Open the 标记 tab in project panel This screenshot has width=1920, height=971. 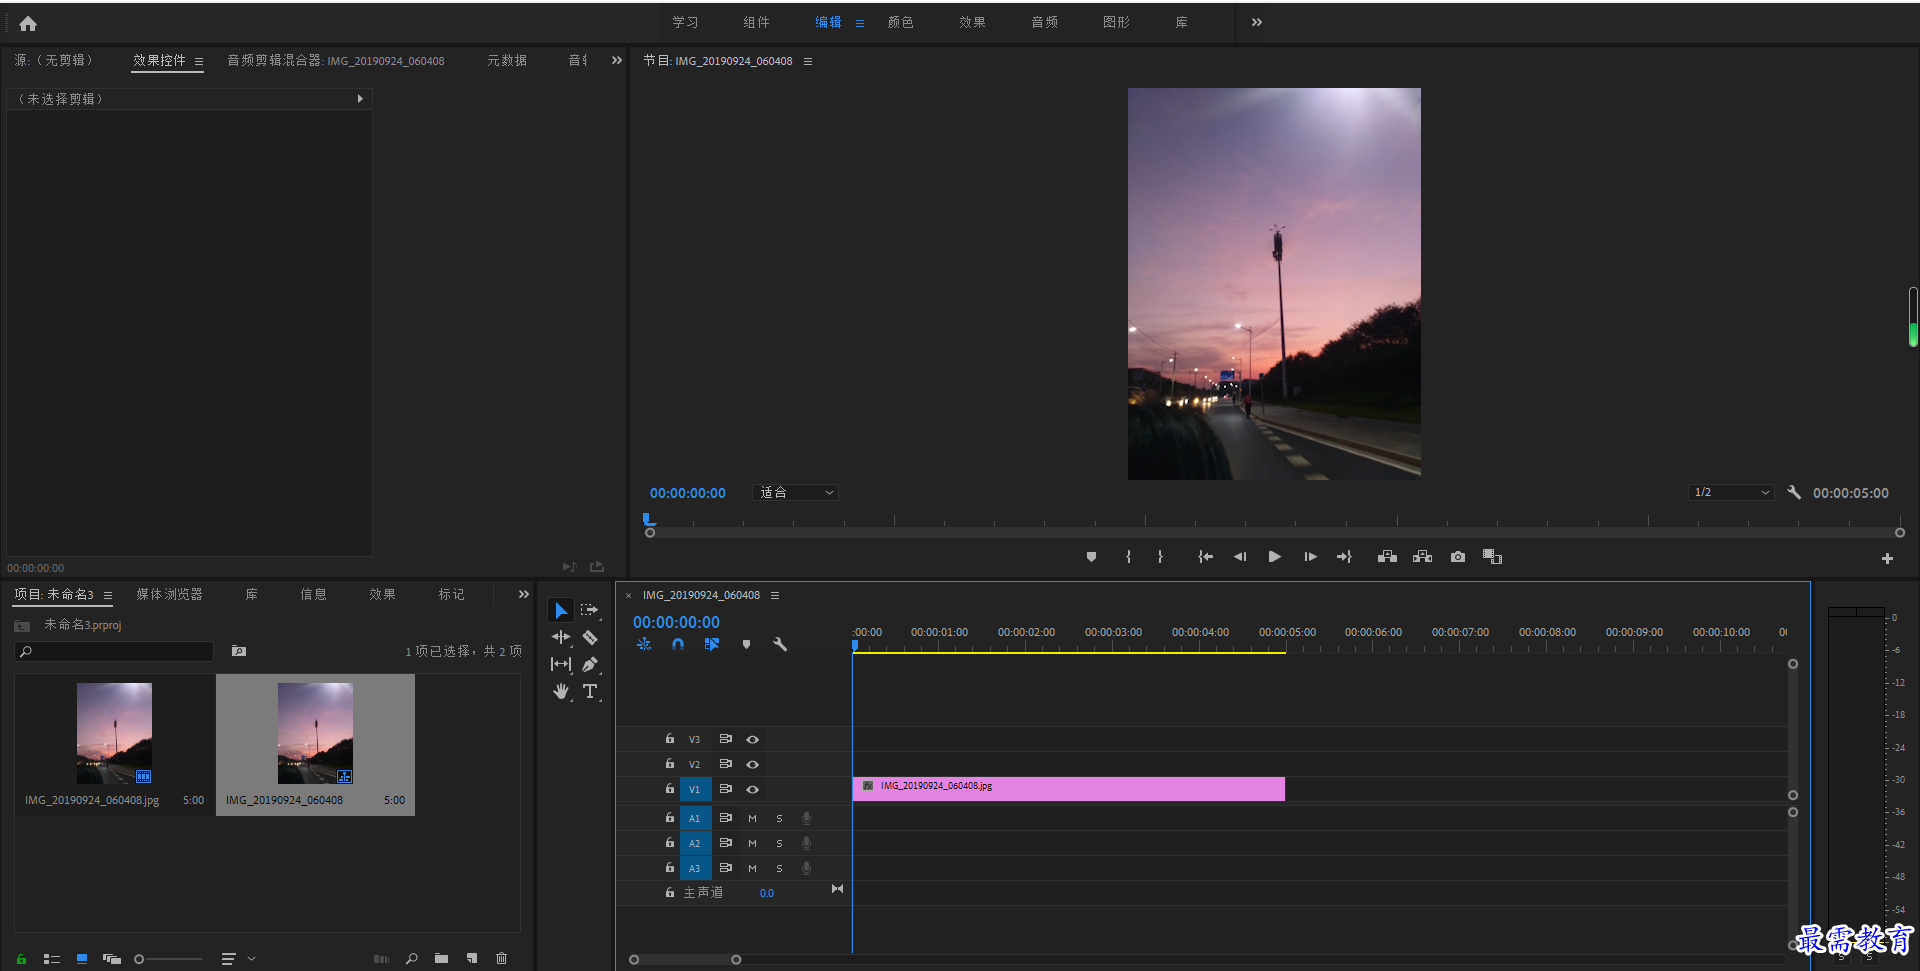451,594
